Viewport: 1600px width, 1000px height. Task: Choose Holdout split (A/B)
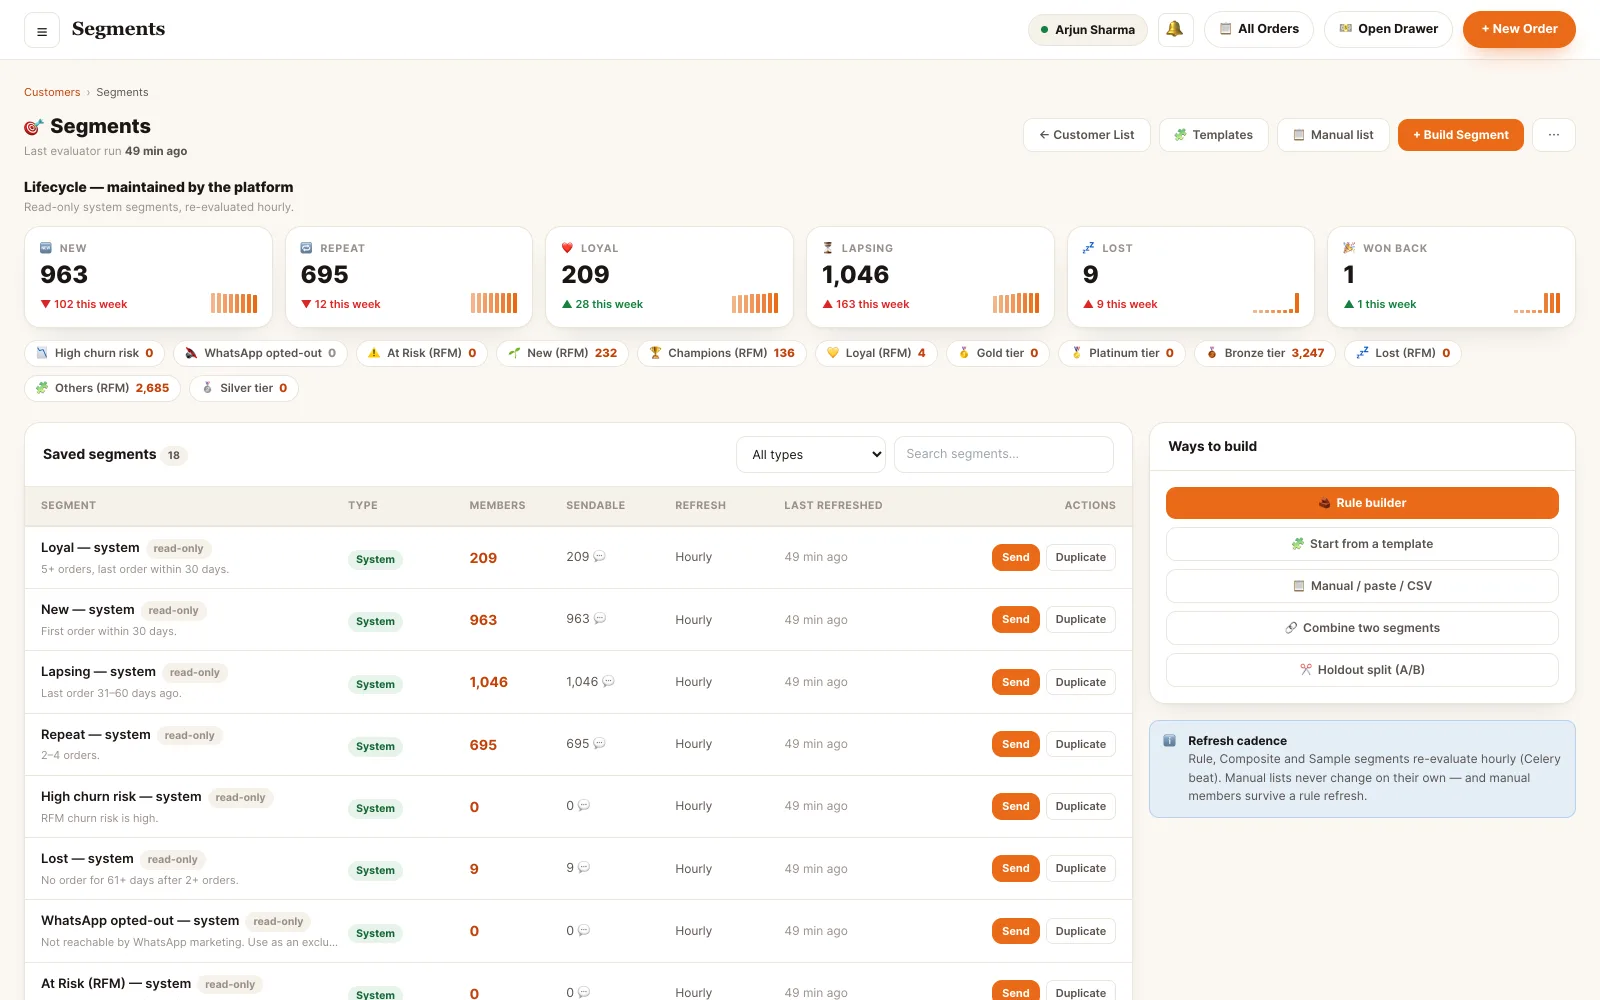1362,670
